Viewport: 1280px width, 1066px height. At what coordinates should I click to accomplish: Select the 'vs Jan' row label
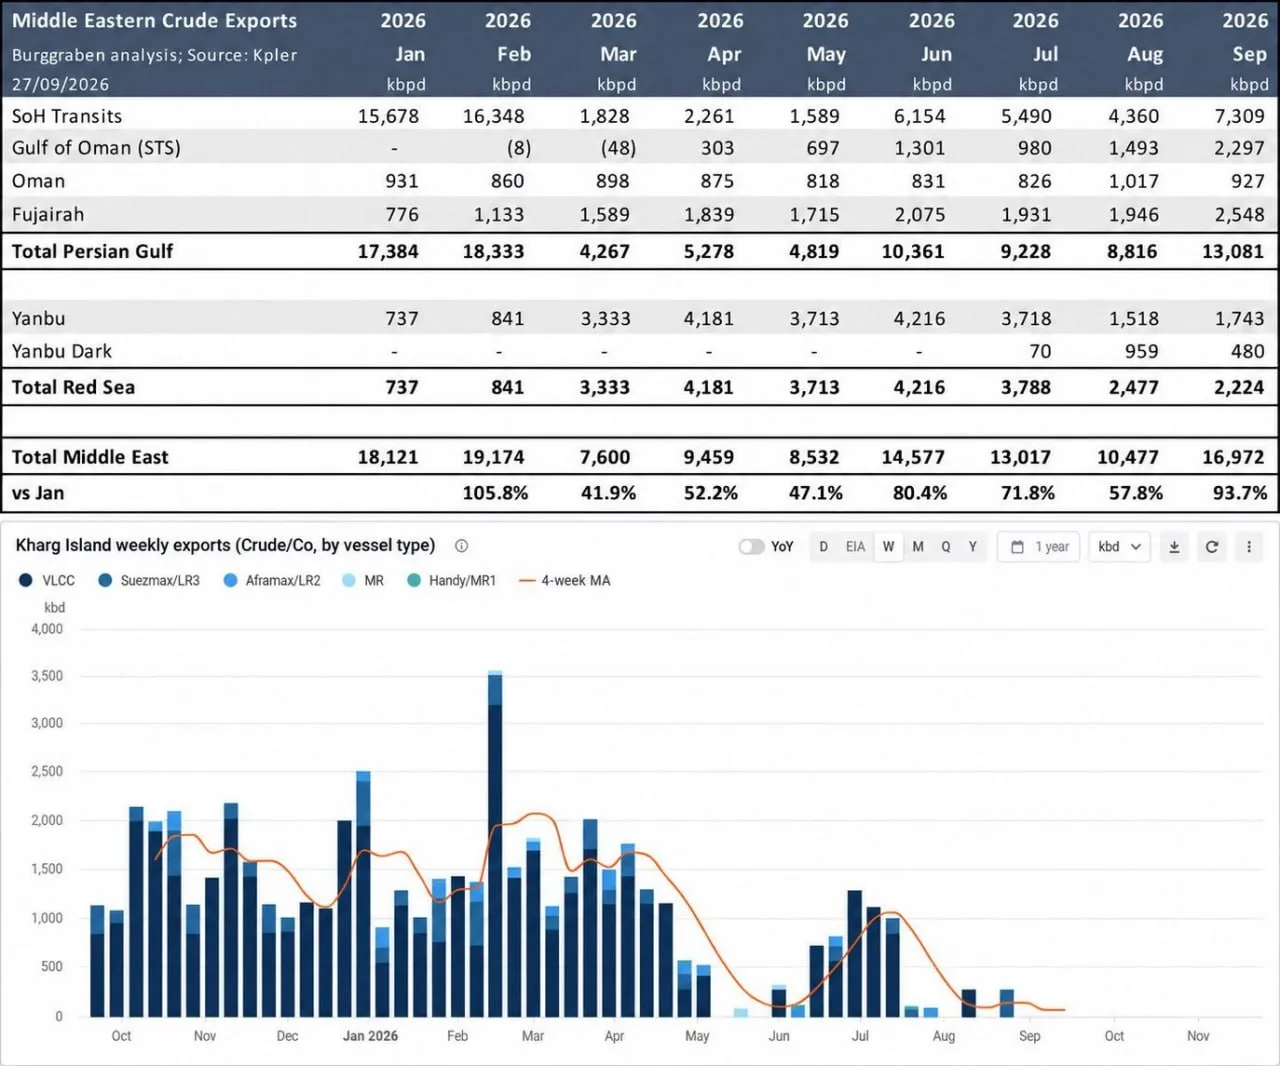pyautogui.click(x=38, y=493)
